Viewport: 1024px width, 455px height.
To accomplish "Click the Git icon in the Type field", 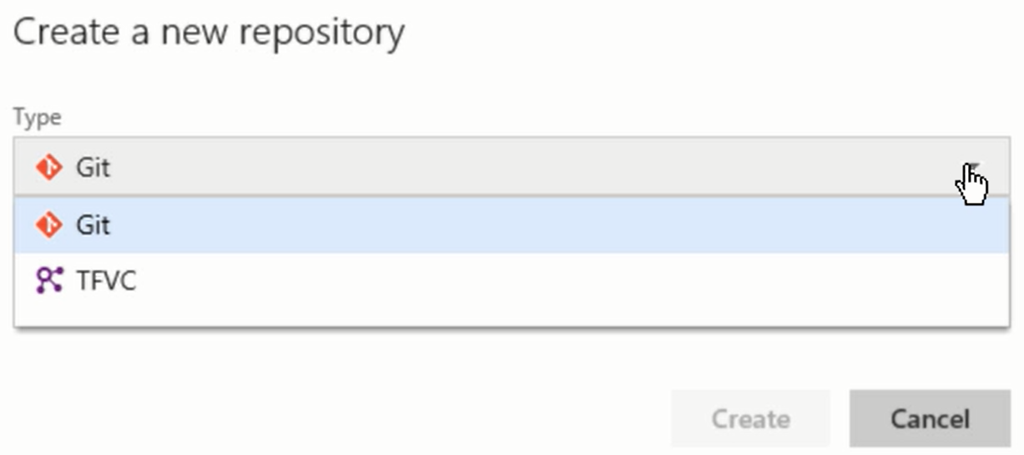I will pyautogui.click(x=49, y=168).
